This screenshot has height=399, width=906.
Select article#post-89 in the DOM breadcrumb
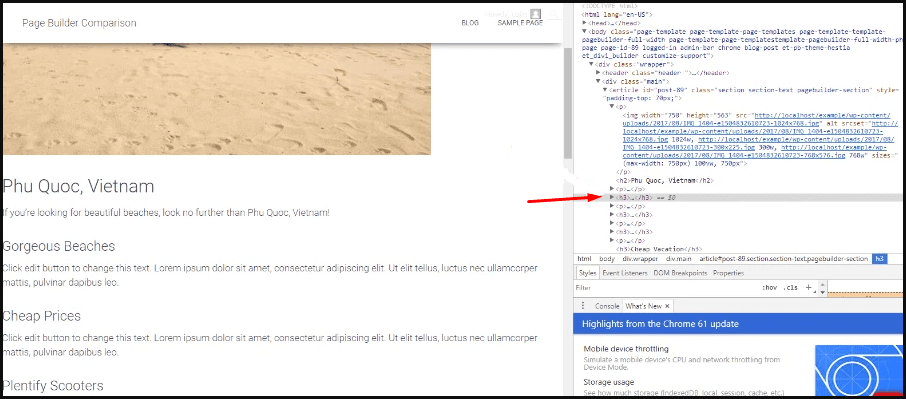[x=784, y=259]
